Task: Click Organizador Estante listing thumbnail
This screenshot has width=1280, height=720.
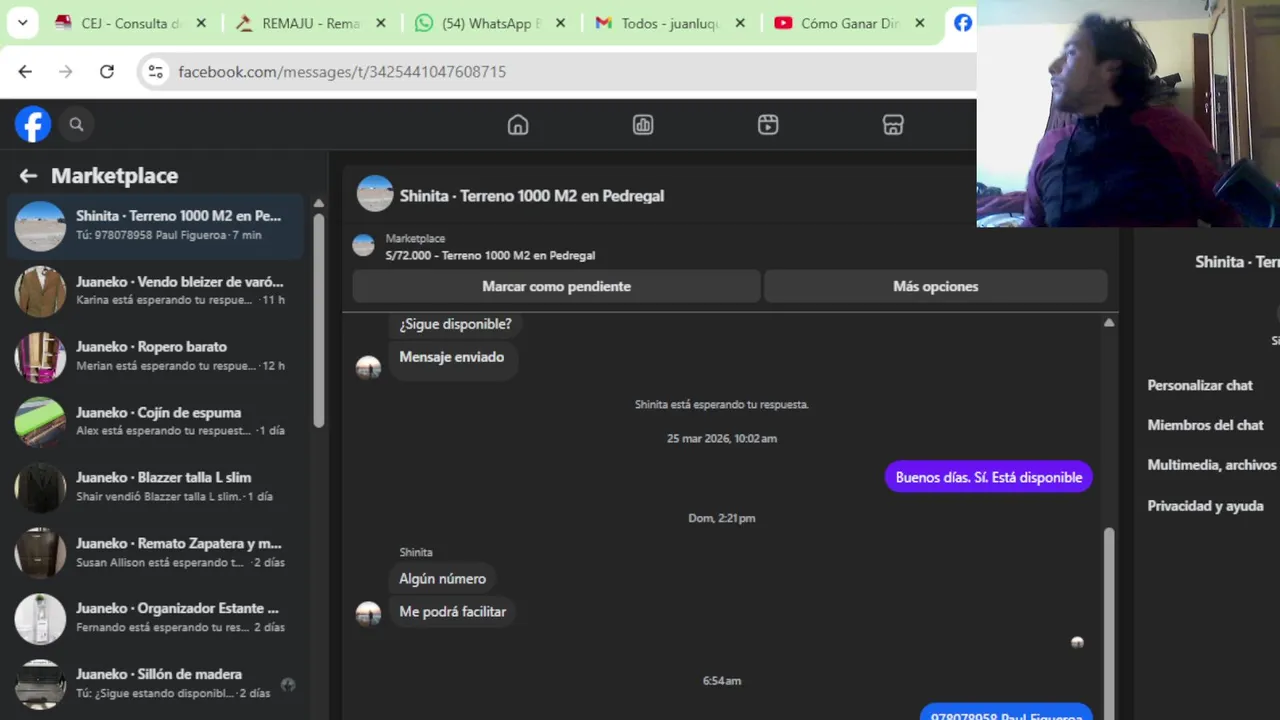Action: (40, 619)
